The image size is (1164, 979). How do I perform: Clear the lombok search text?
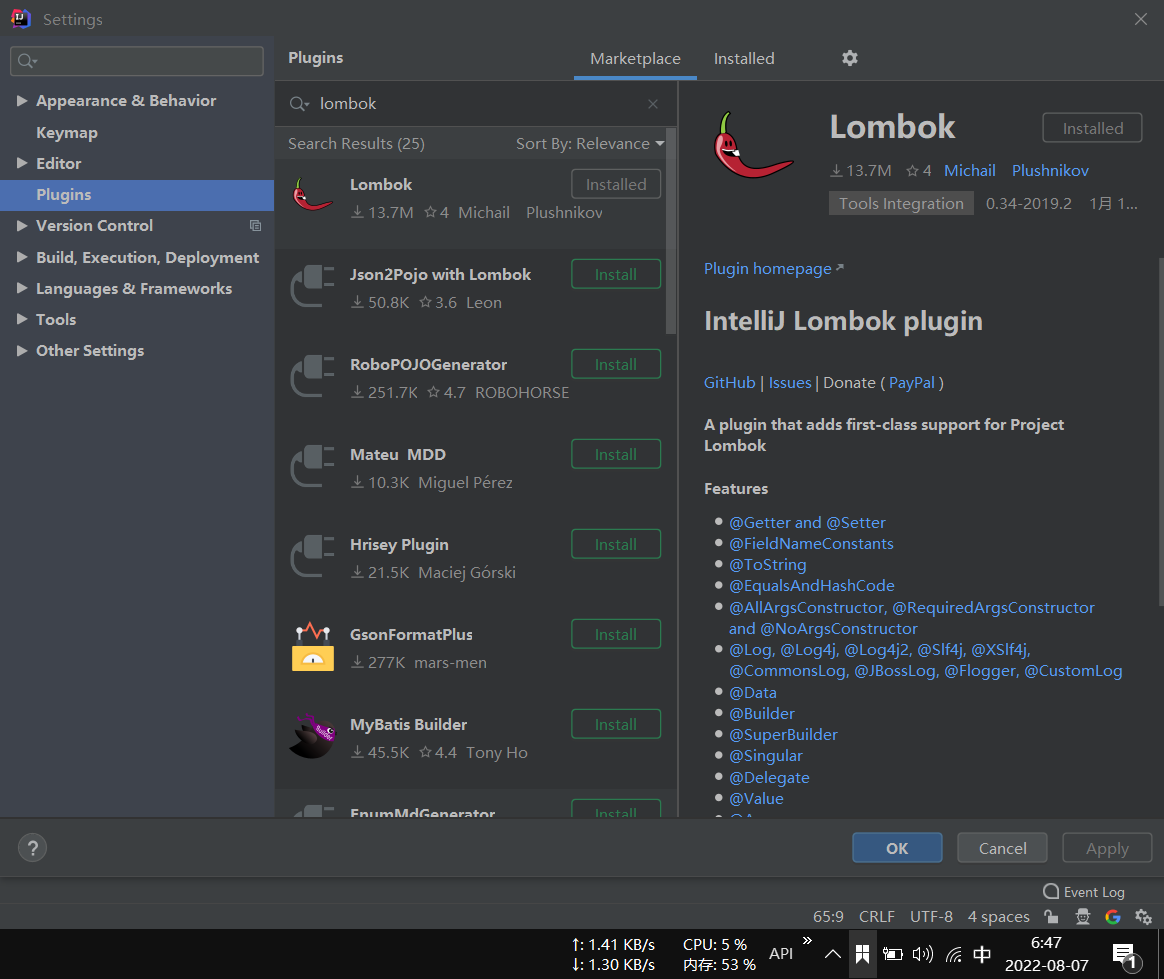[653, 104]
